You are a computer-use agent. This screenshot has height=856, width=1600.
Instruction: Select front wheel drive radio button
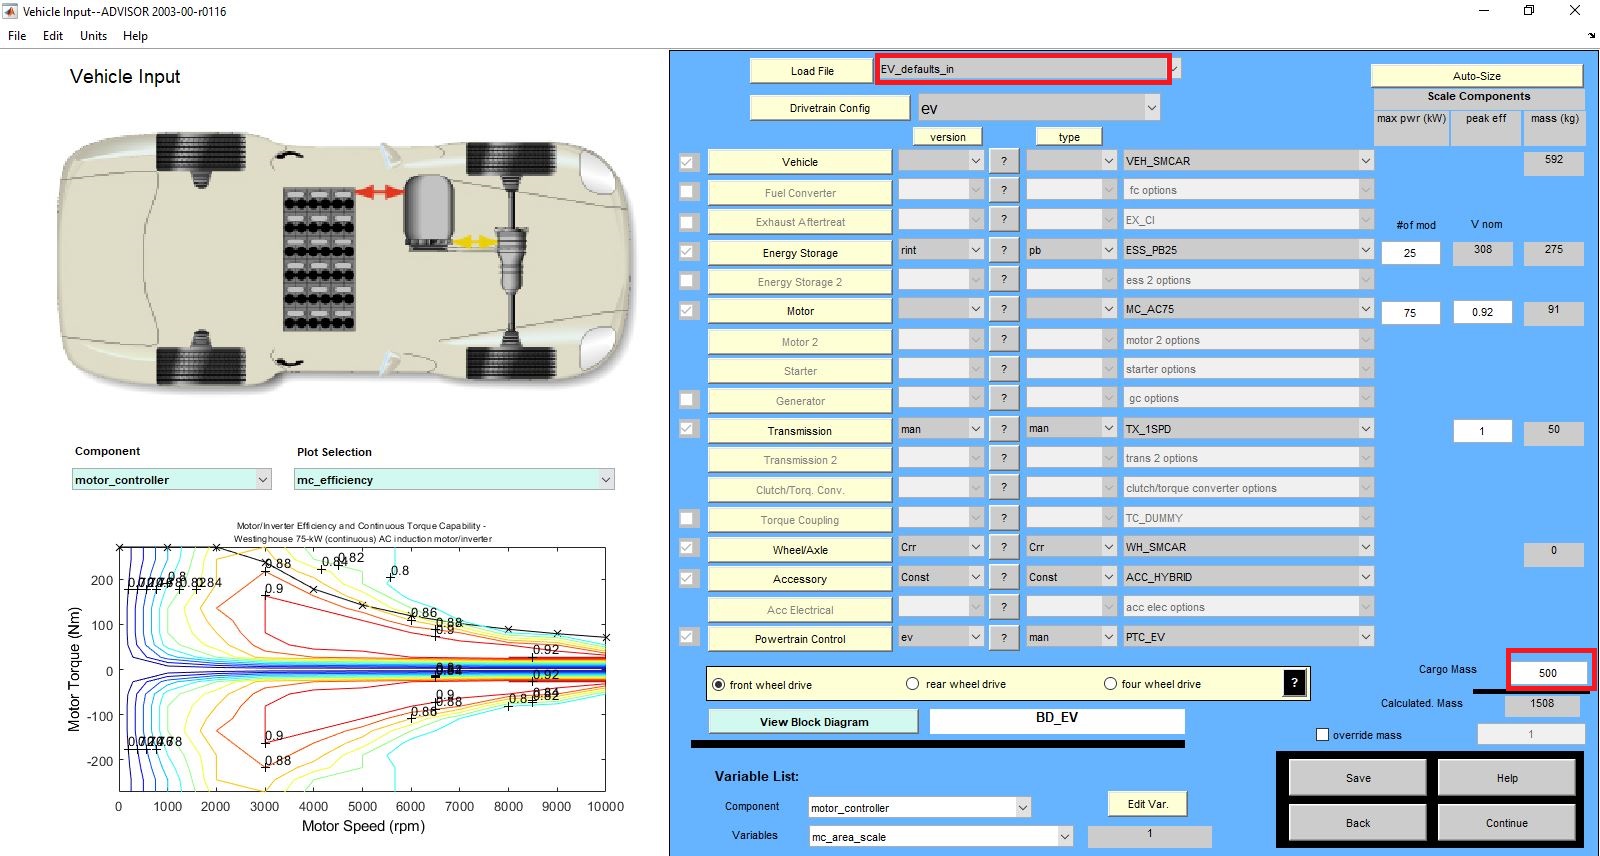pos(718,685)
